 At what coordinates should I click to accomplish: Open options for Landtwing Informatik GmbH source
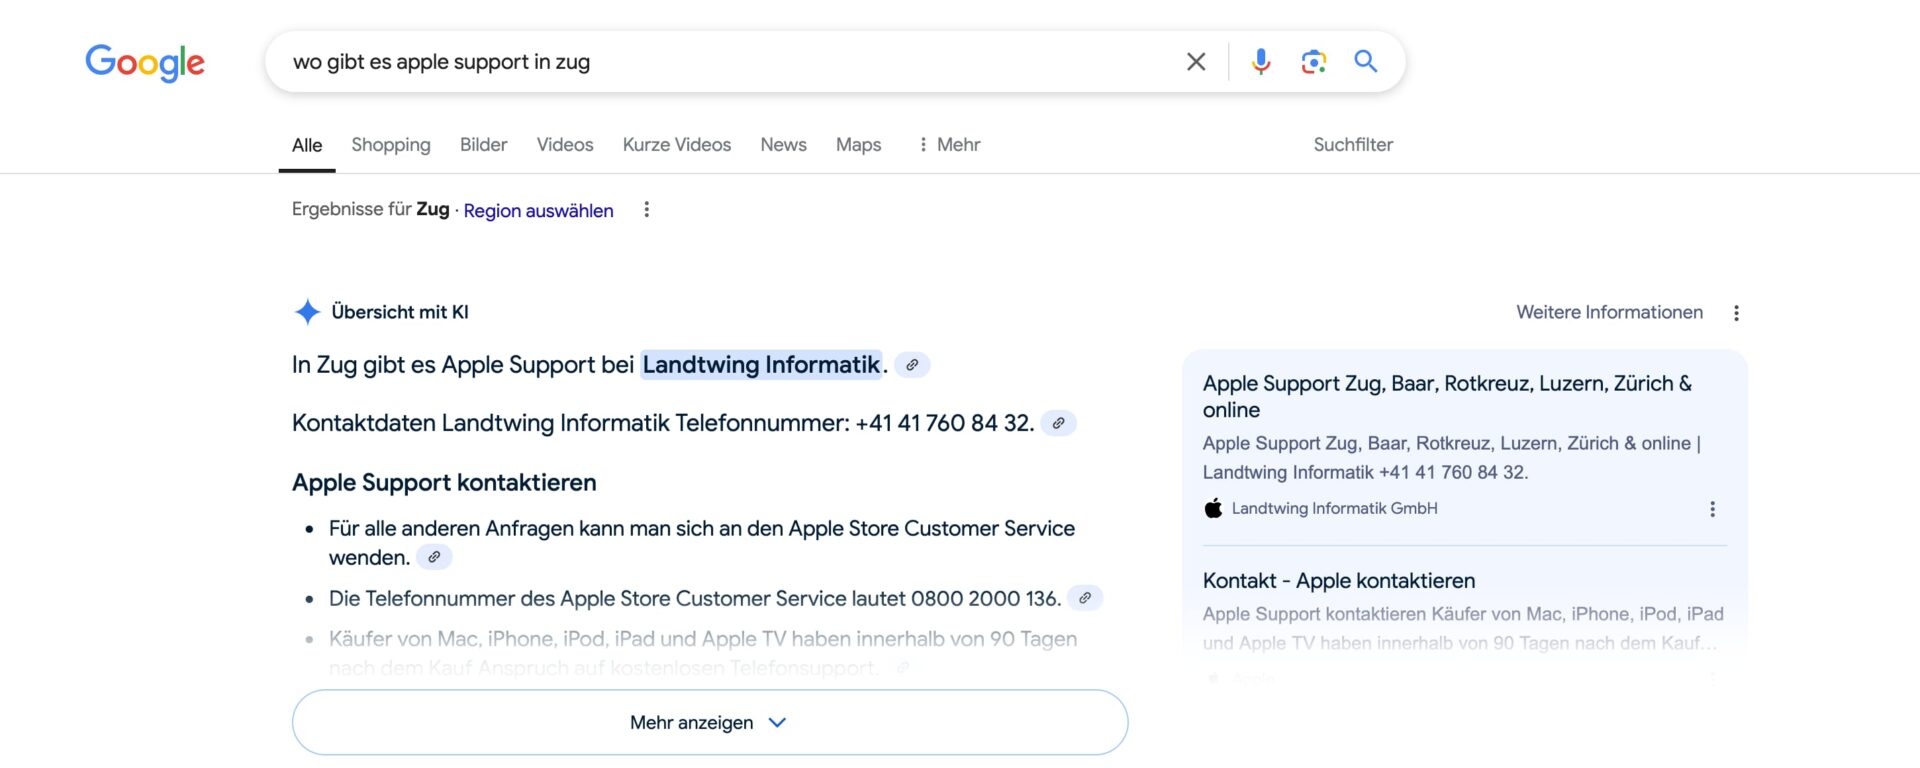pyautogui.click(x=1712, y=509)
